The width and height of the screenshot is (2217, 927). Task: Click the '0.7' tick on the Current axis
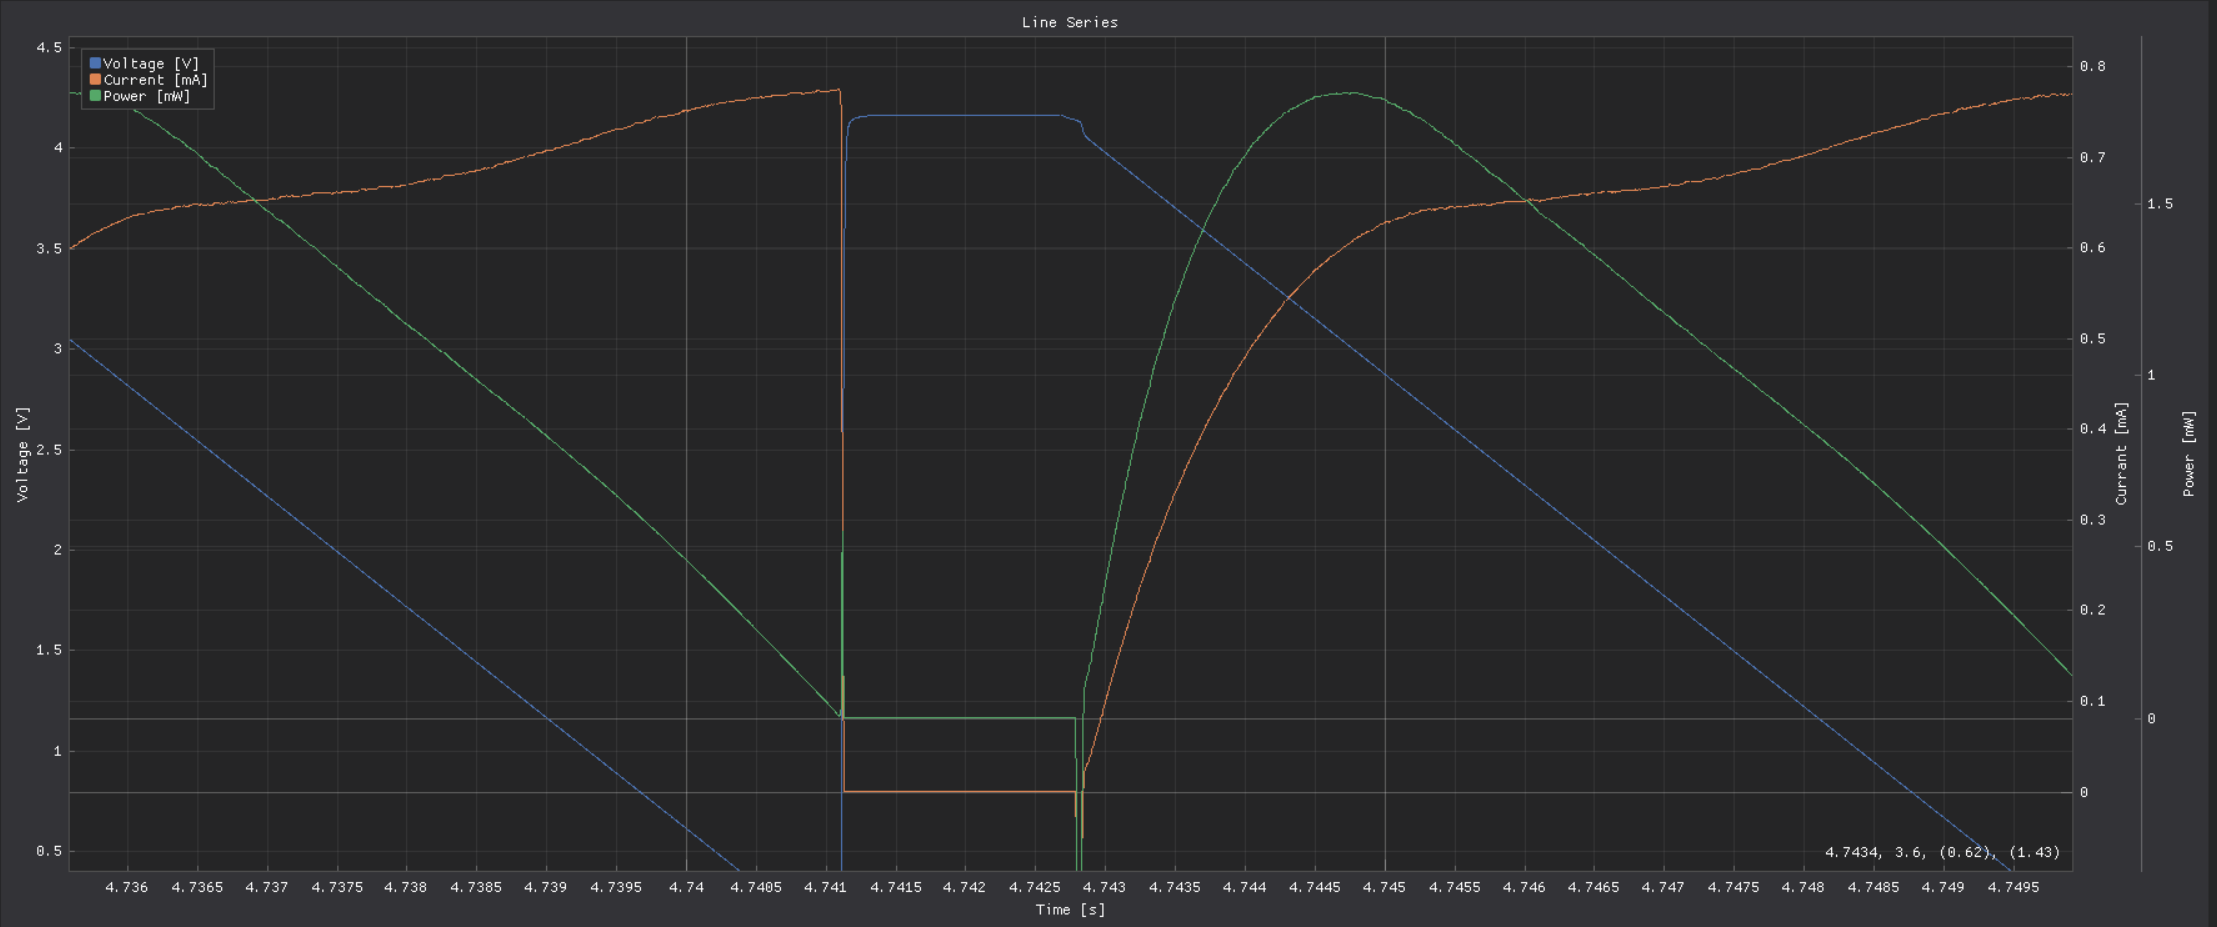tap(2093, 157)
